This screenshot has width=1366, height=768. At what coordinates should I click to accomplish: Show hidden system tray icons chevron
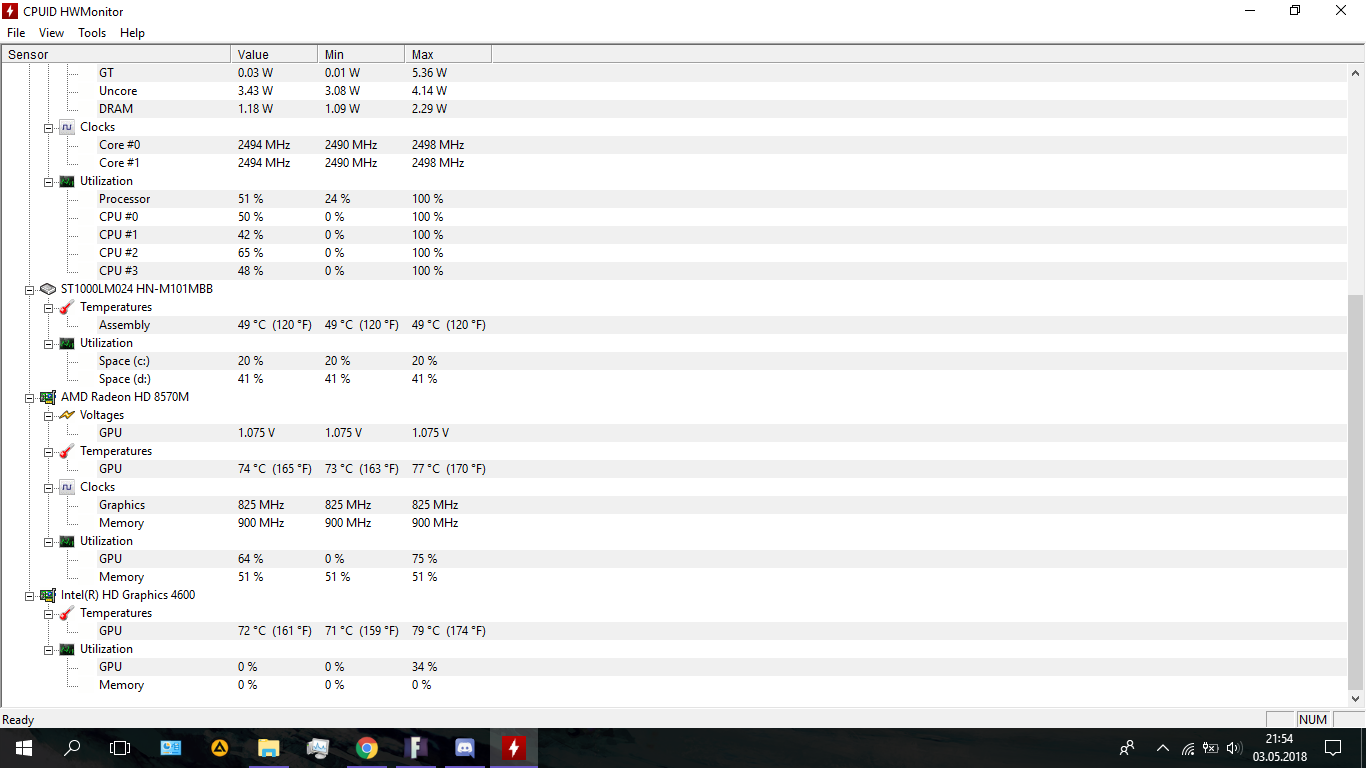point(1162,747)
